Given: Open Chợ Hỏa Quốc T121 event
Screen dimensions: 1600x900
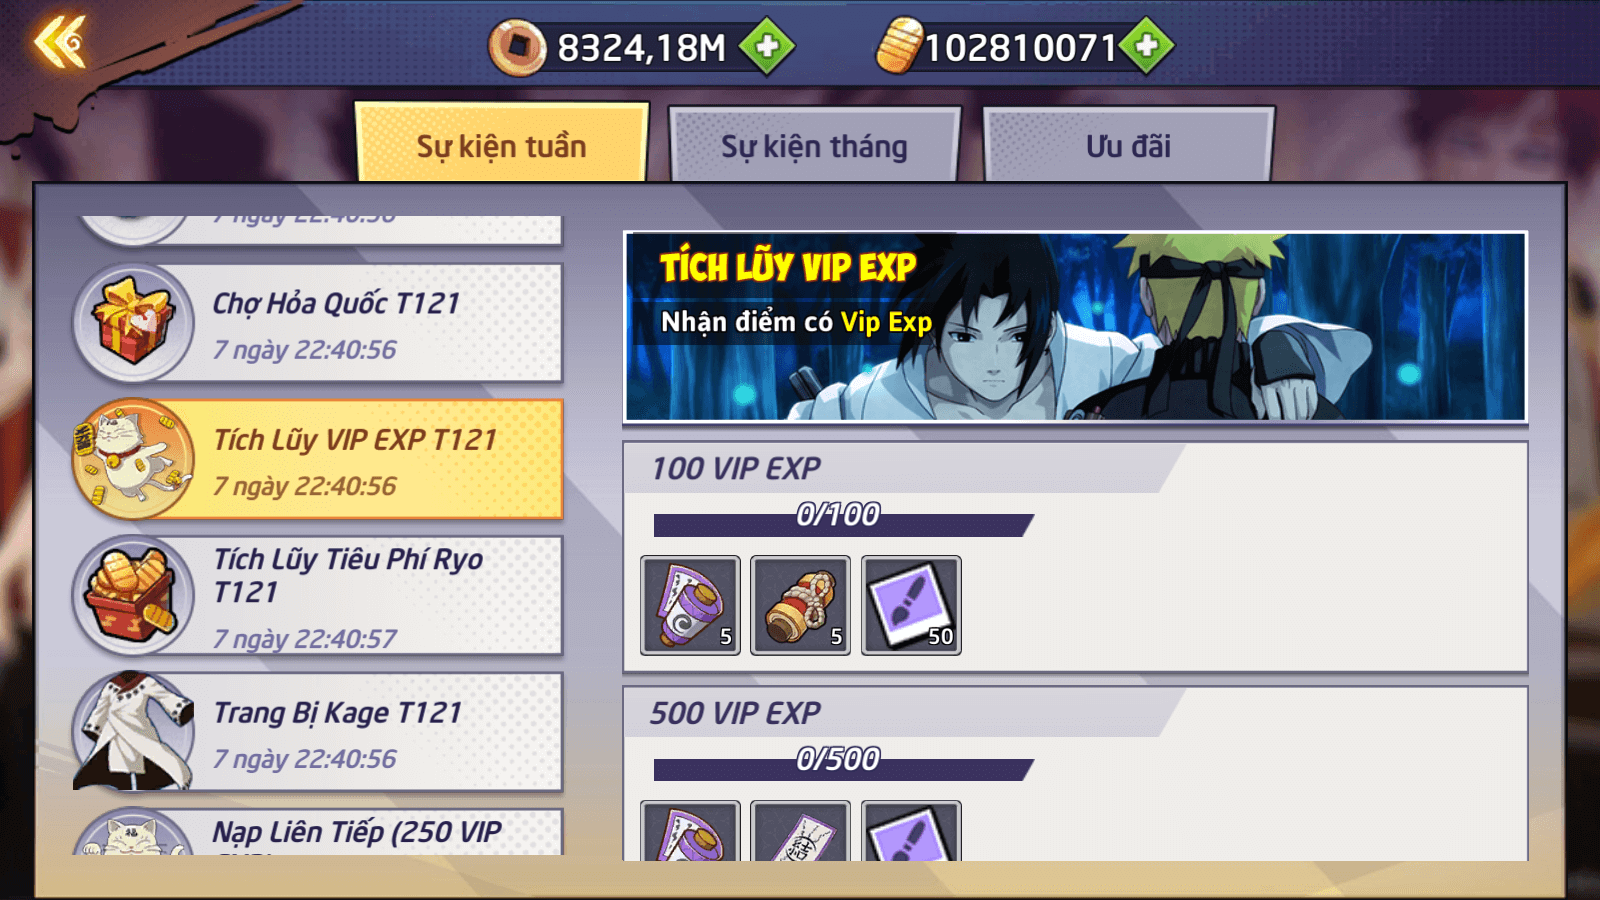Looking at the screenshot, I should click(x=318, y=323).
